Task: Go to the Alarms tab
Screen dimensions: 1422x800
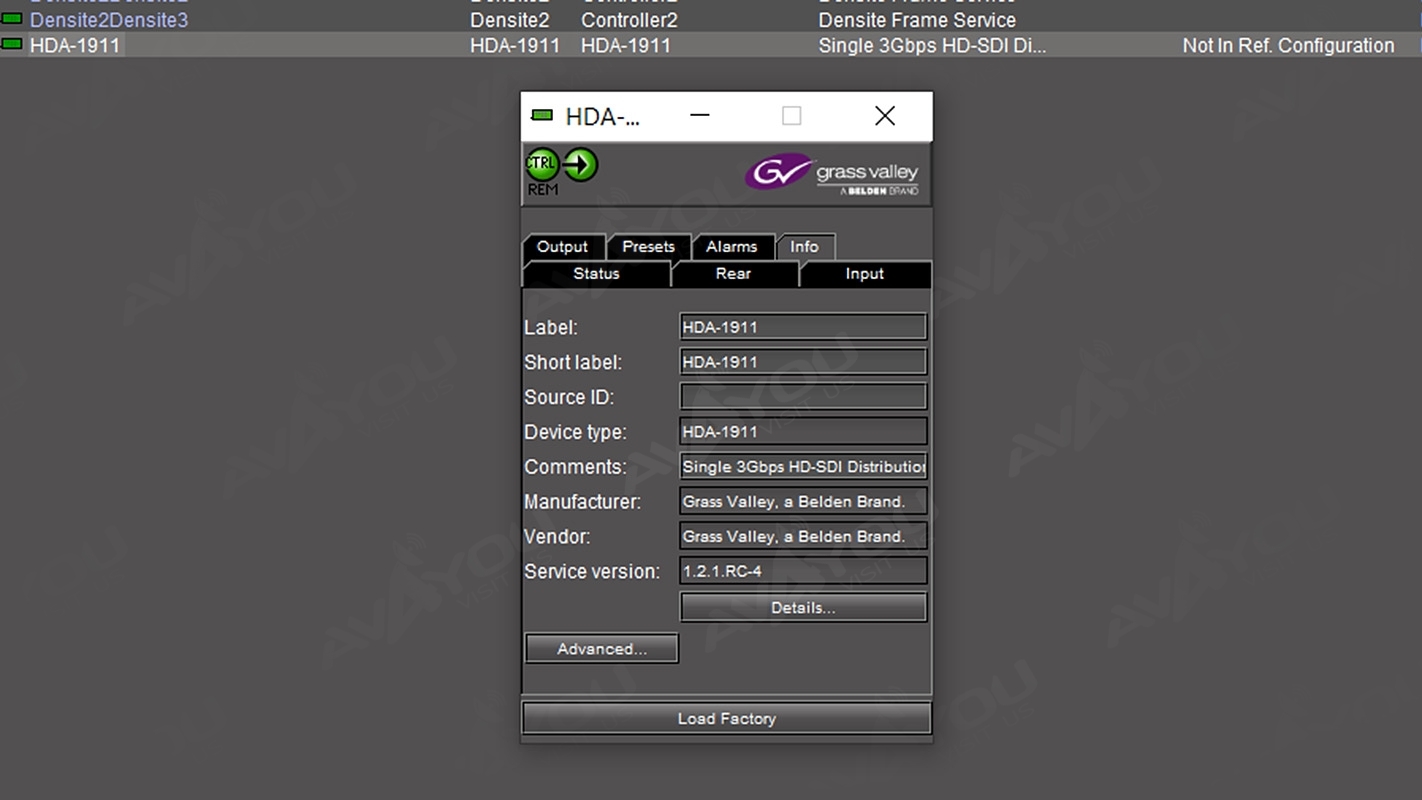Action: click(731, 247)
